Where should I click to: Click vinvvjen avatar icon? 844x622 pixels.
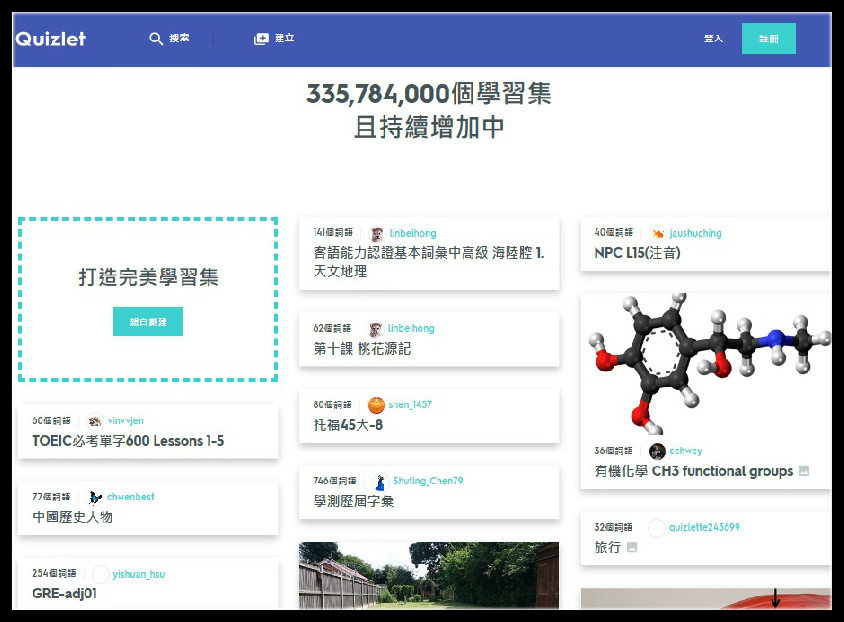95,421
